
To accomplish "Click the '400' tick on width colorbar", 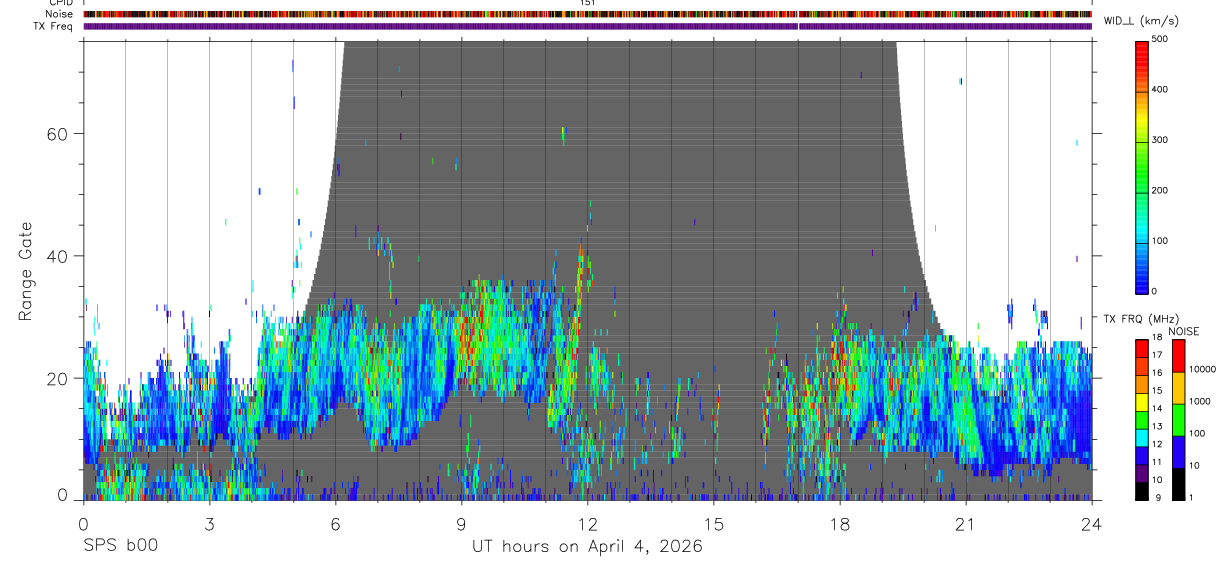I will click(x=1160, y=90).
